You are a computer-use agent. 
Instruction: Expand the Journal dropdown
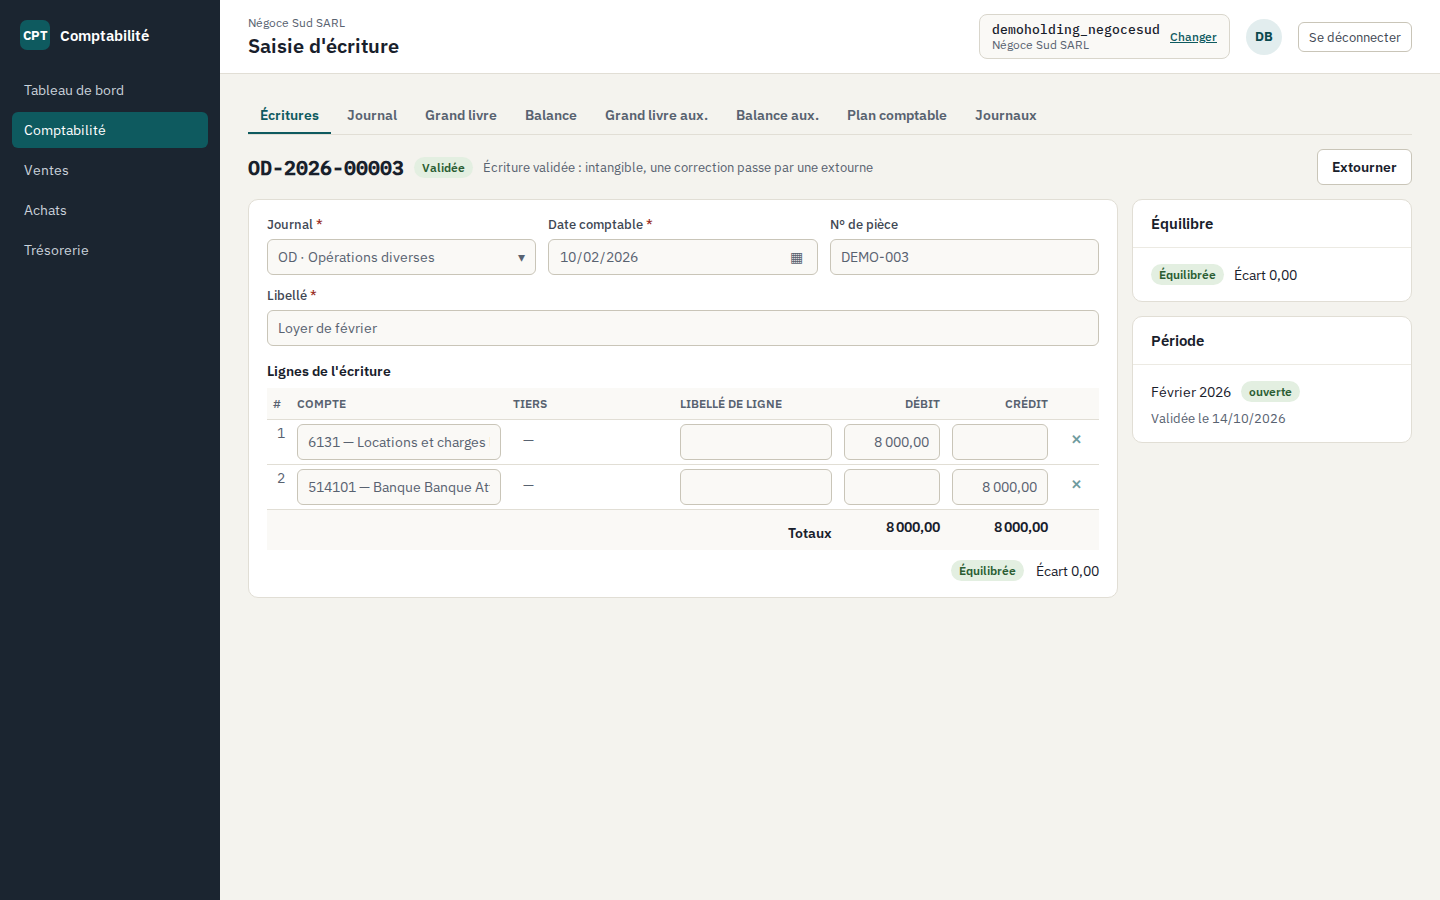(401, 257)
